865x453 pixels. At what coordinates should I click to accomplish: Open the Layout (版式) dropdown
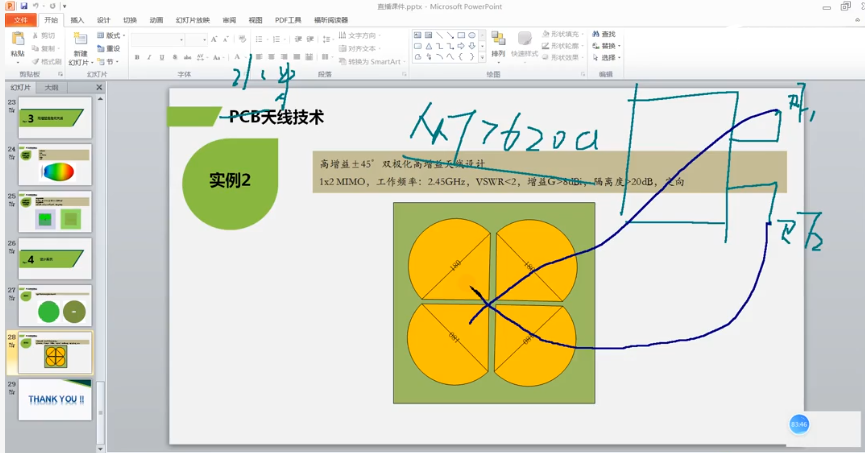(x=111, y=35)
